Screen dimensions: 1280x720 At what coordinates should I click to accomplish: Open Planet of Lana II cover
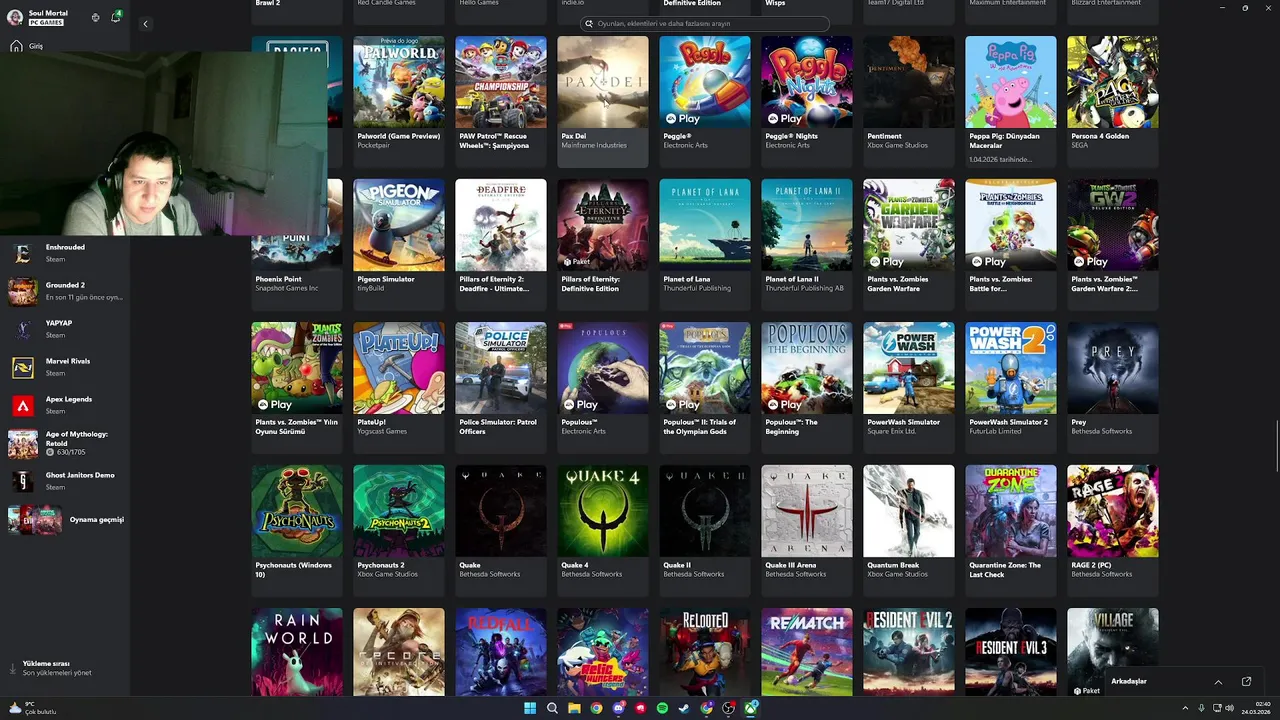click(x=807, y=225)
